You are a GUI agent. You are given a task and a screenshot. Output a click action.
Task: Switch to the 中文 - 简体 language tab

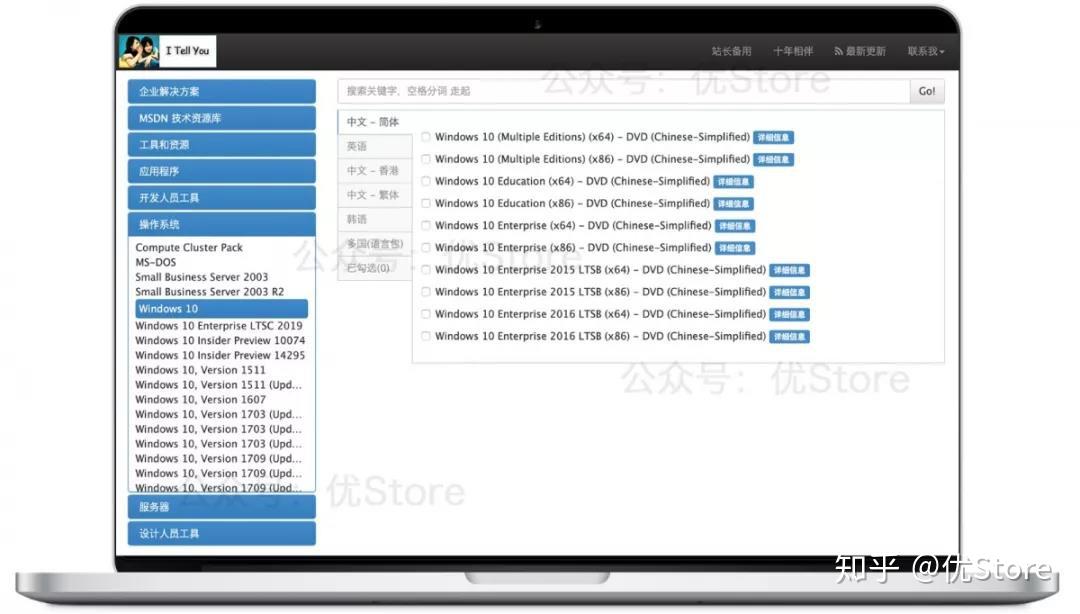pyautogui.click(x=375, y=122)
